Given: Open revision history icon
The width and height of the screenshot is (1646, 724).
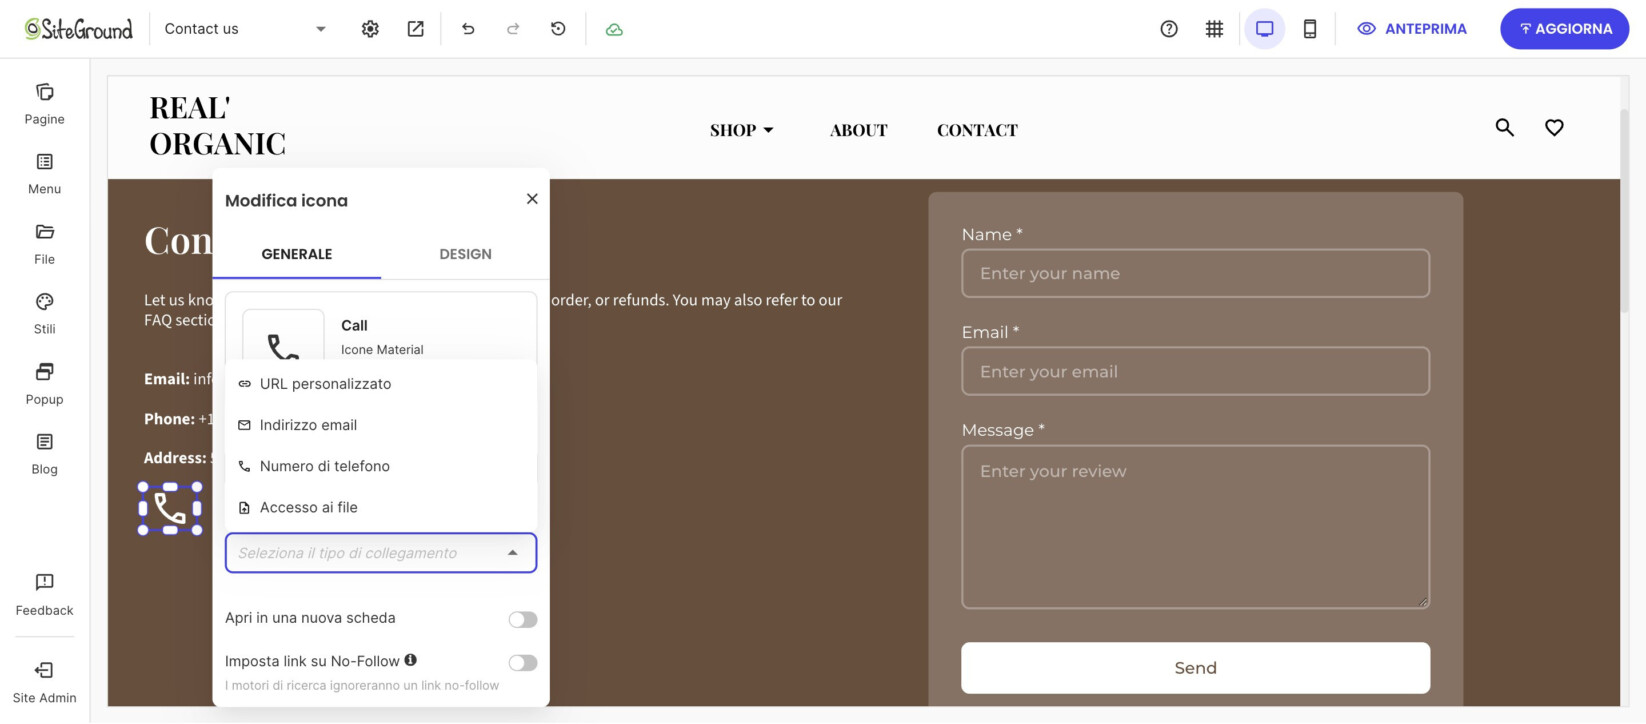Looking at the screenshot, I should point(558,29).
